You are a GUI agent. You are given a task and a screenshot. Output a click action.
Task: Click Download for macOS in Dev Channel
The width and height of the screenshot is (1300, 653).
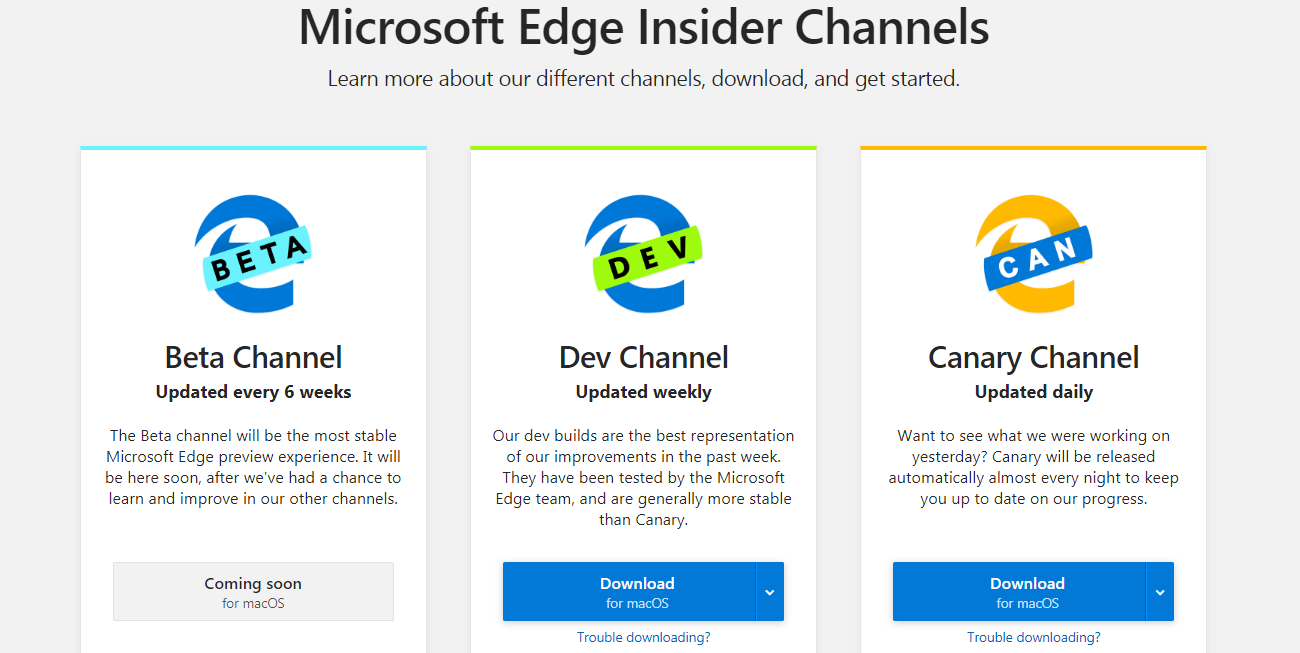(x=637, y=591)
